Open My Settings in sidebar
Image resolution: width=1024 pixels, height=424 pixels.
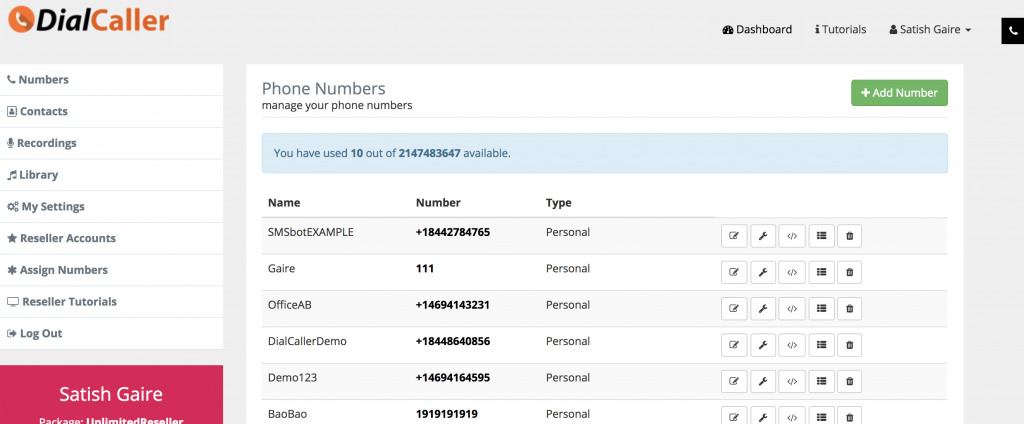(x=112, y=206)
